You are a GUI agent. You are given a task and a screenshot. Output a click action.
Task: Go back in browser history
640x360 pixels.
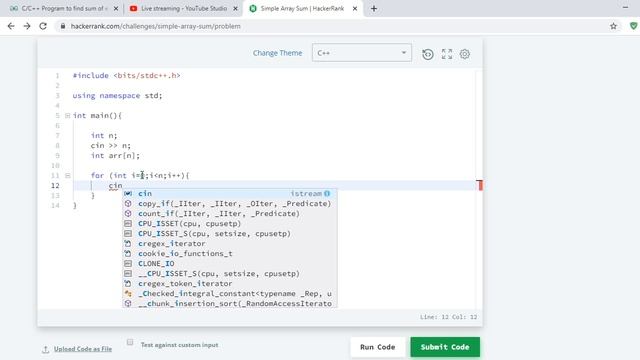[11, 26]
